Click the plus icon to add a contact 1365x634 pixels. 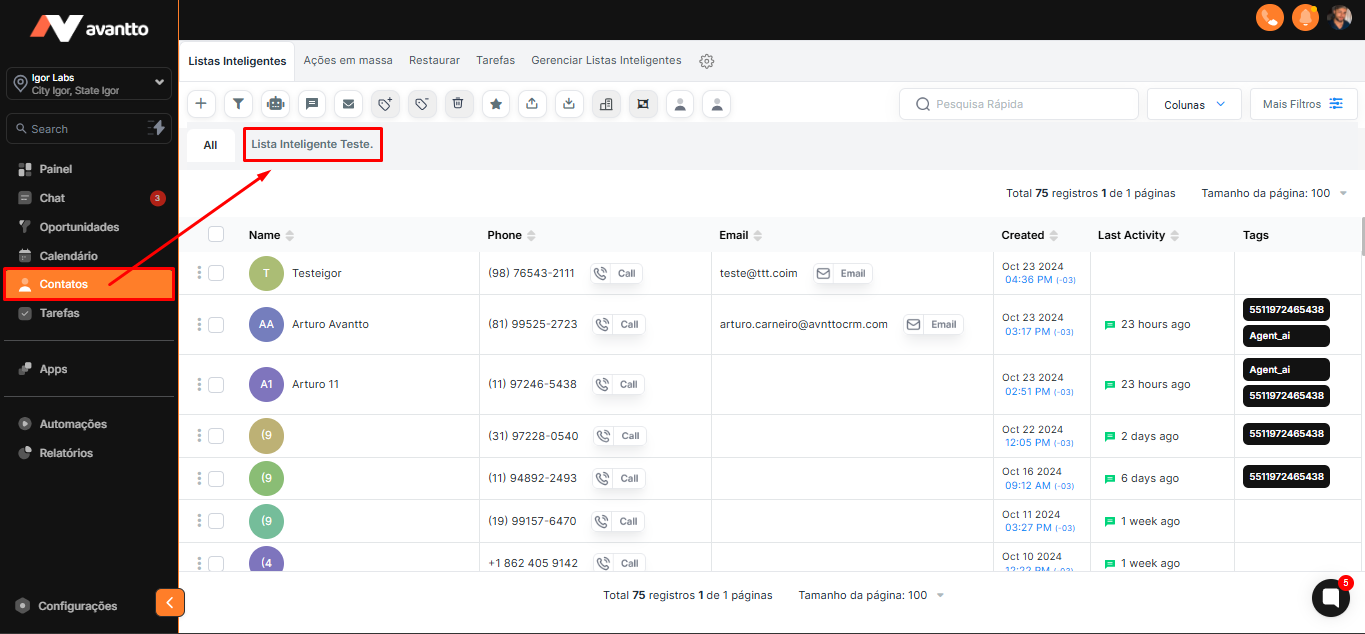[201, 104]
